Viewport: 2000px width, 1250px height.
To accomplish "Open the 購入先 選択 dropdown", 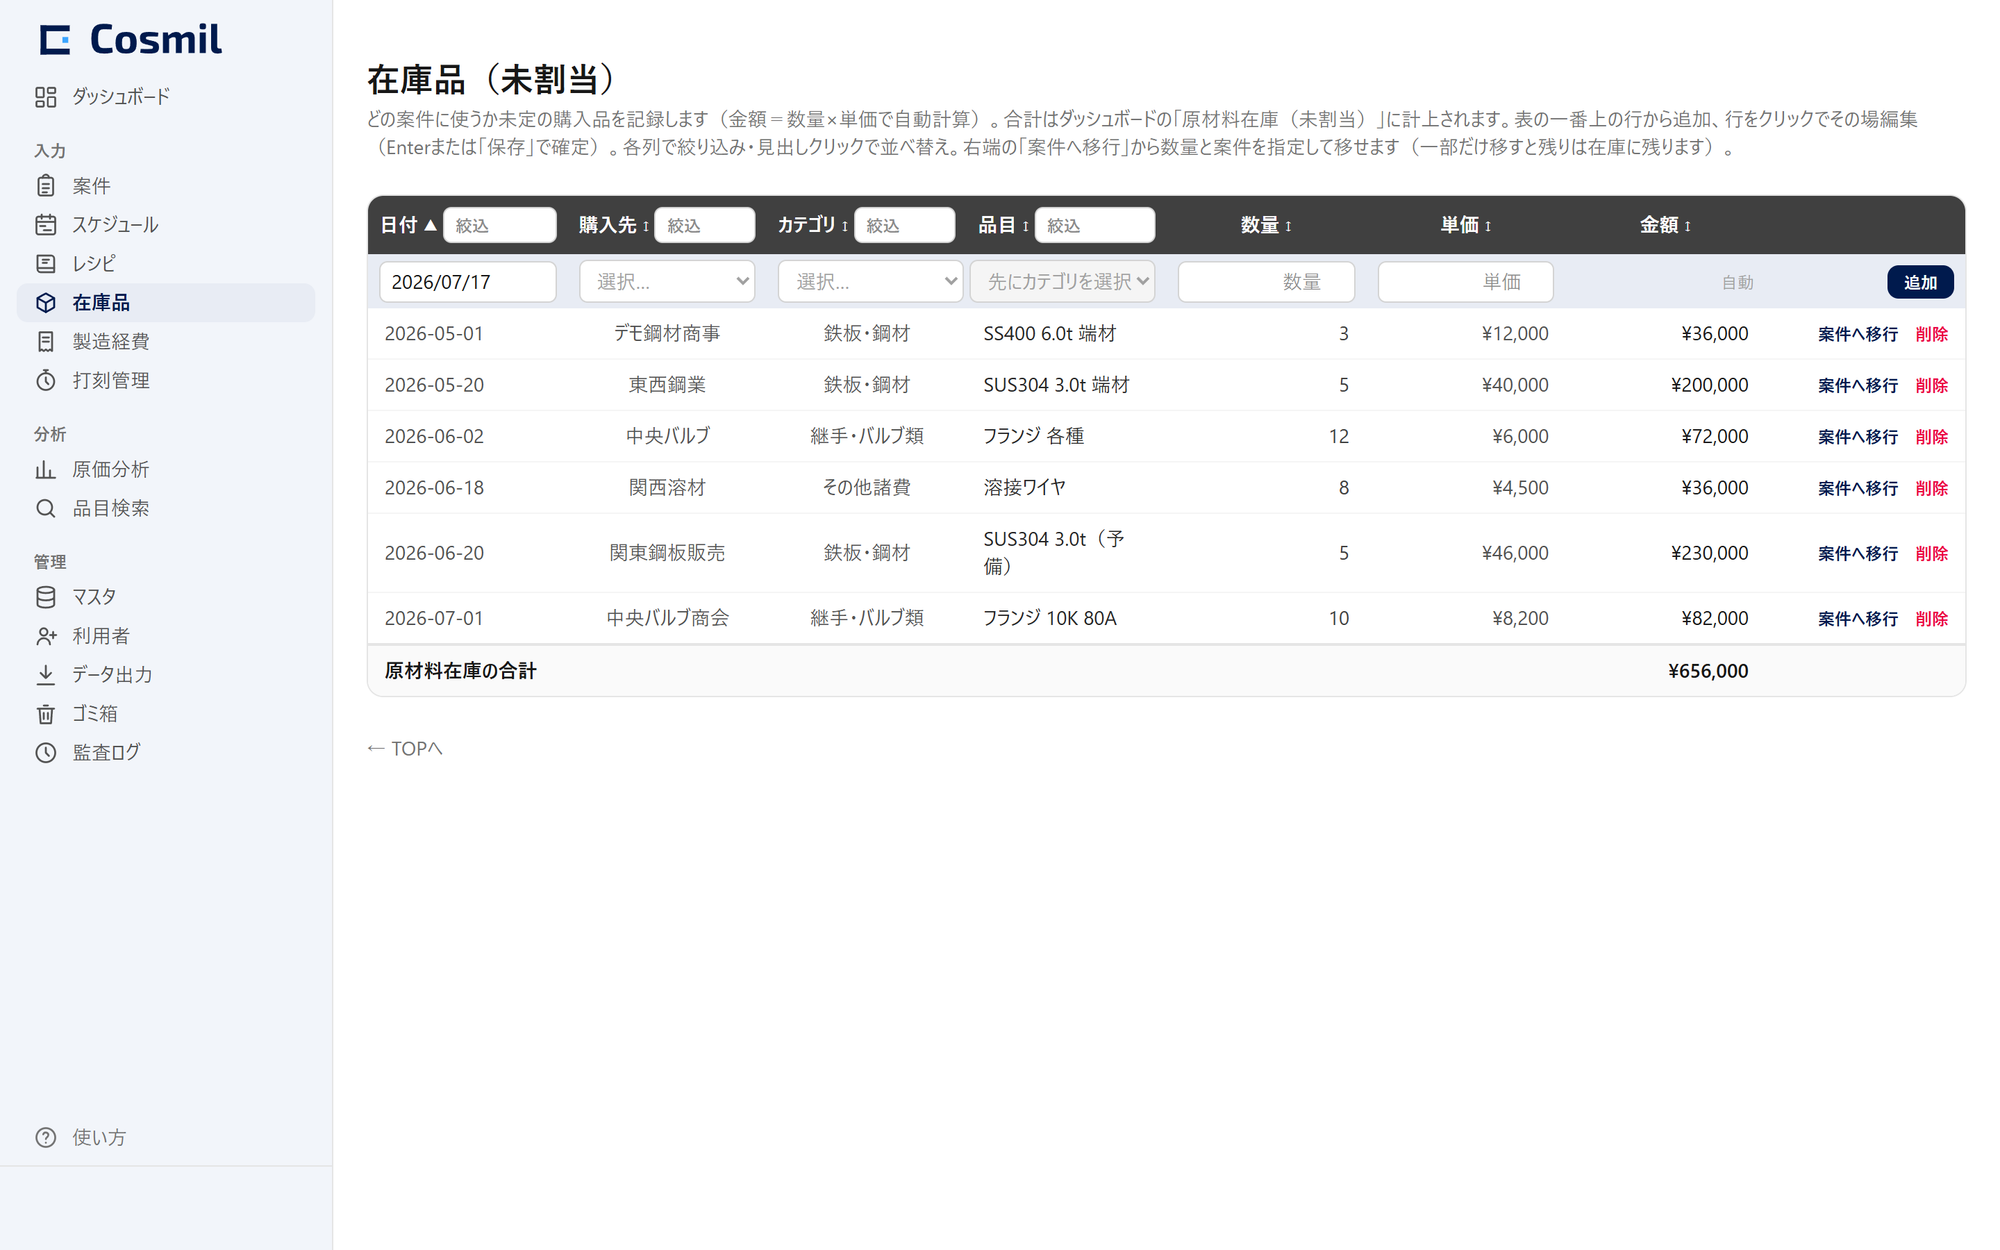I will point(667,282).
